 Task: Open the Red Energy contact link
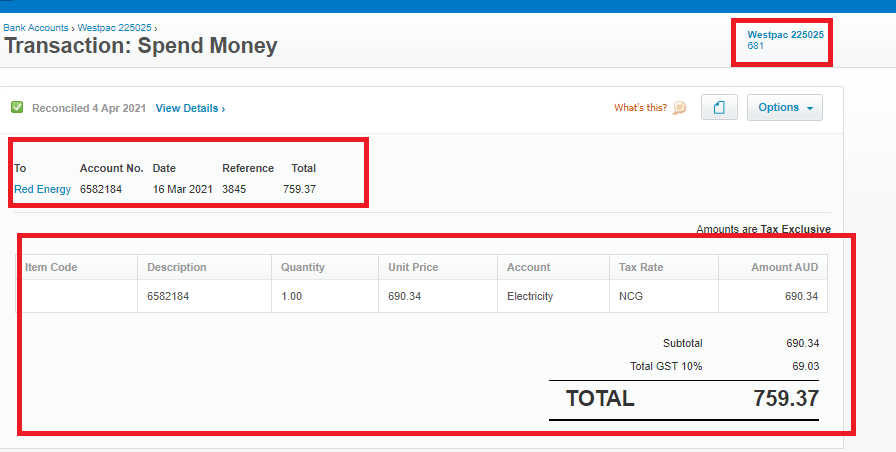(x=42, y=189)
